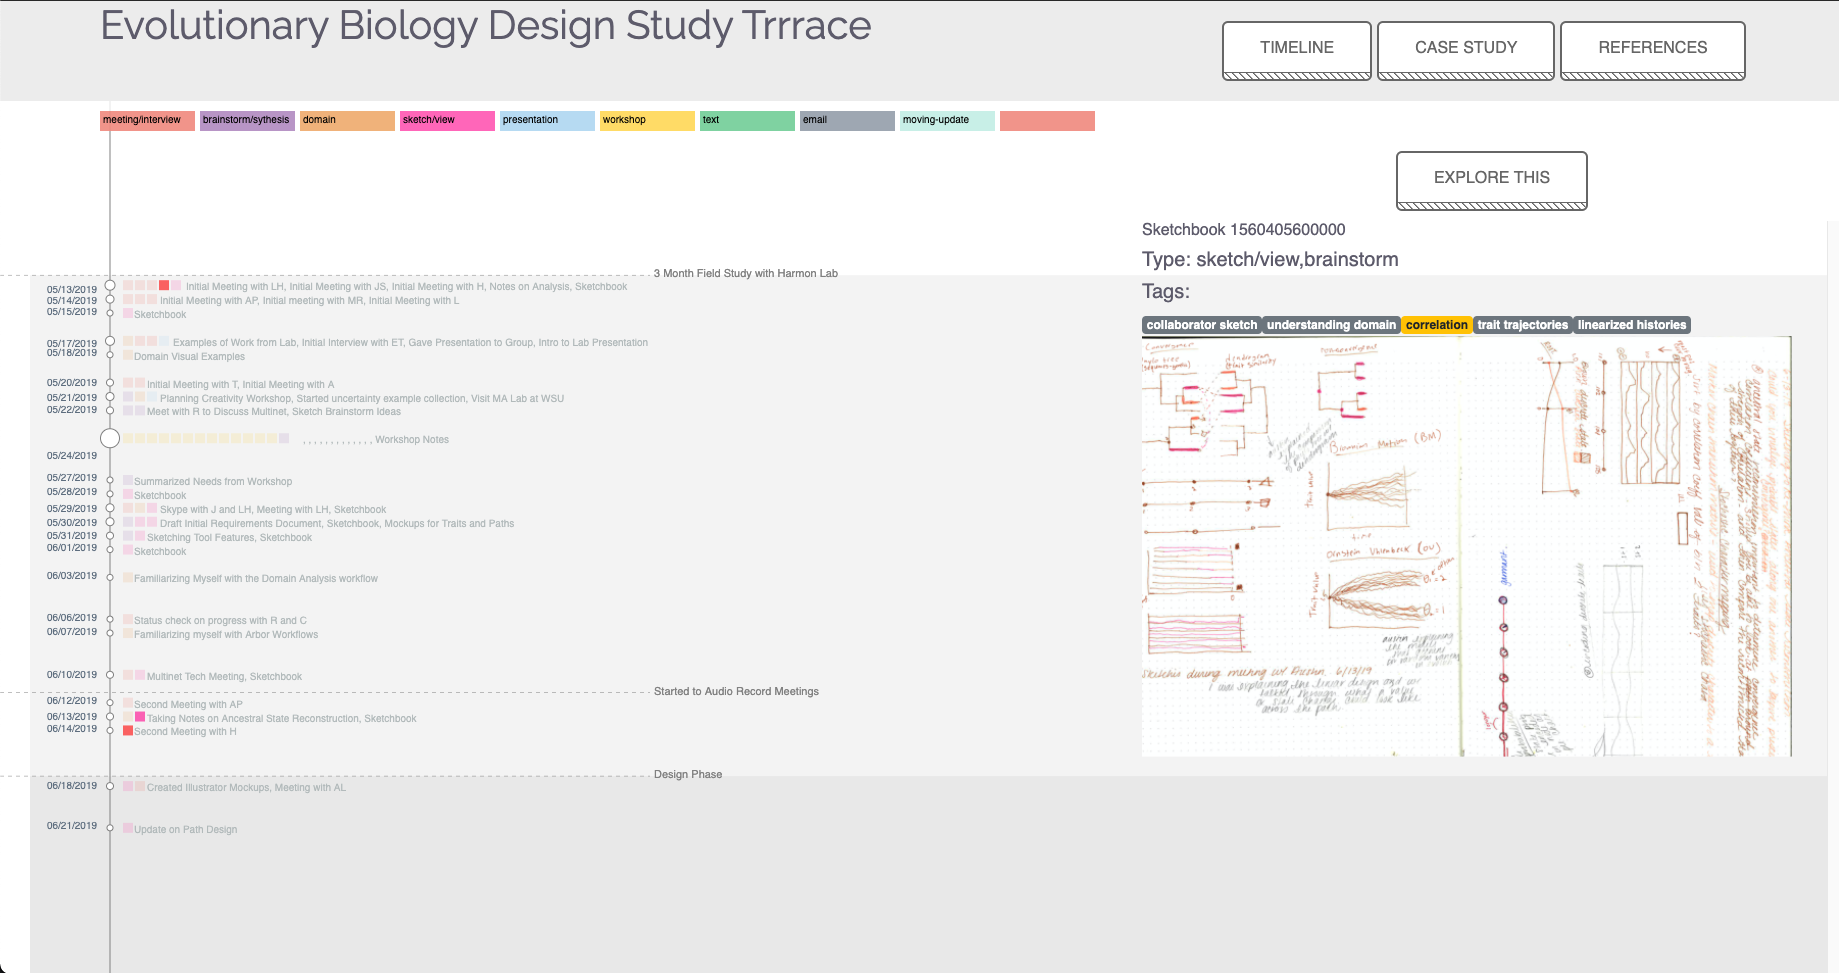1839x973 pixels.
Task: Select the large workshop timeline node
Action: click(110, 438)
